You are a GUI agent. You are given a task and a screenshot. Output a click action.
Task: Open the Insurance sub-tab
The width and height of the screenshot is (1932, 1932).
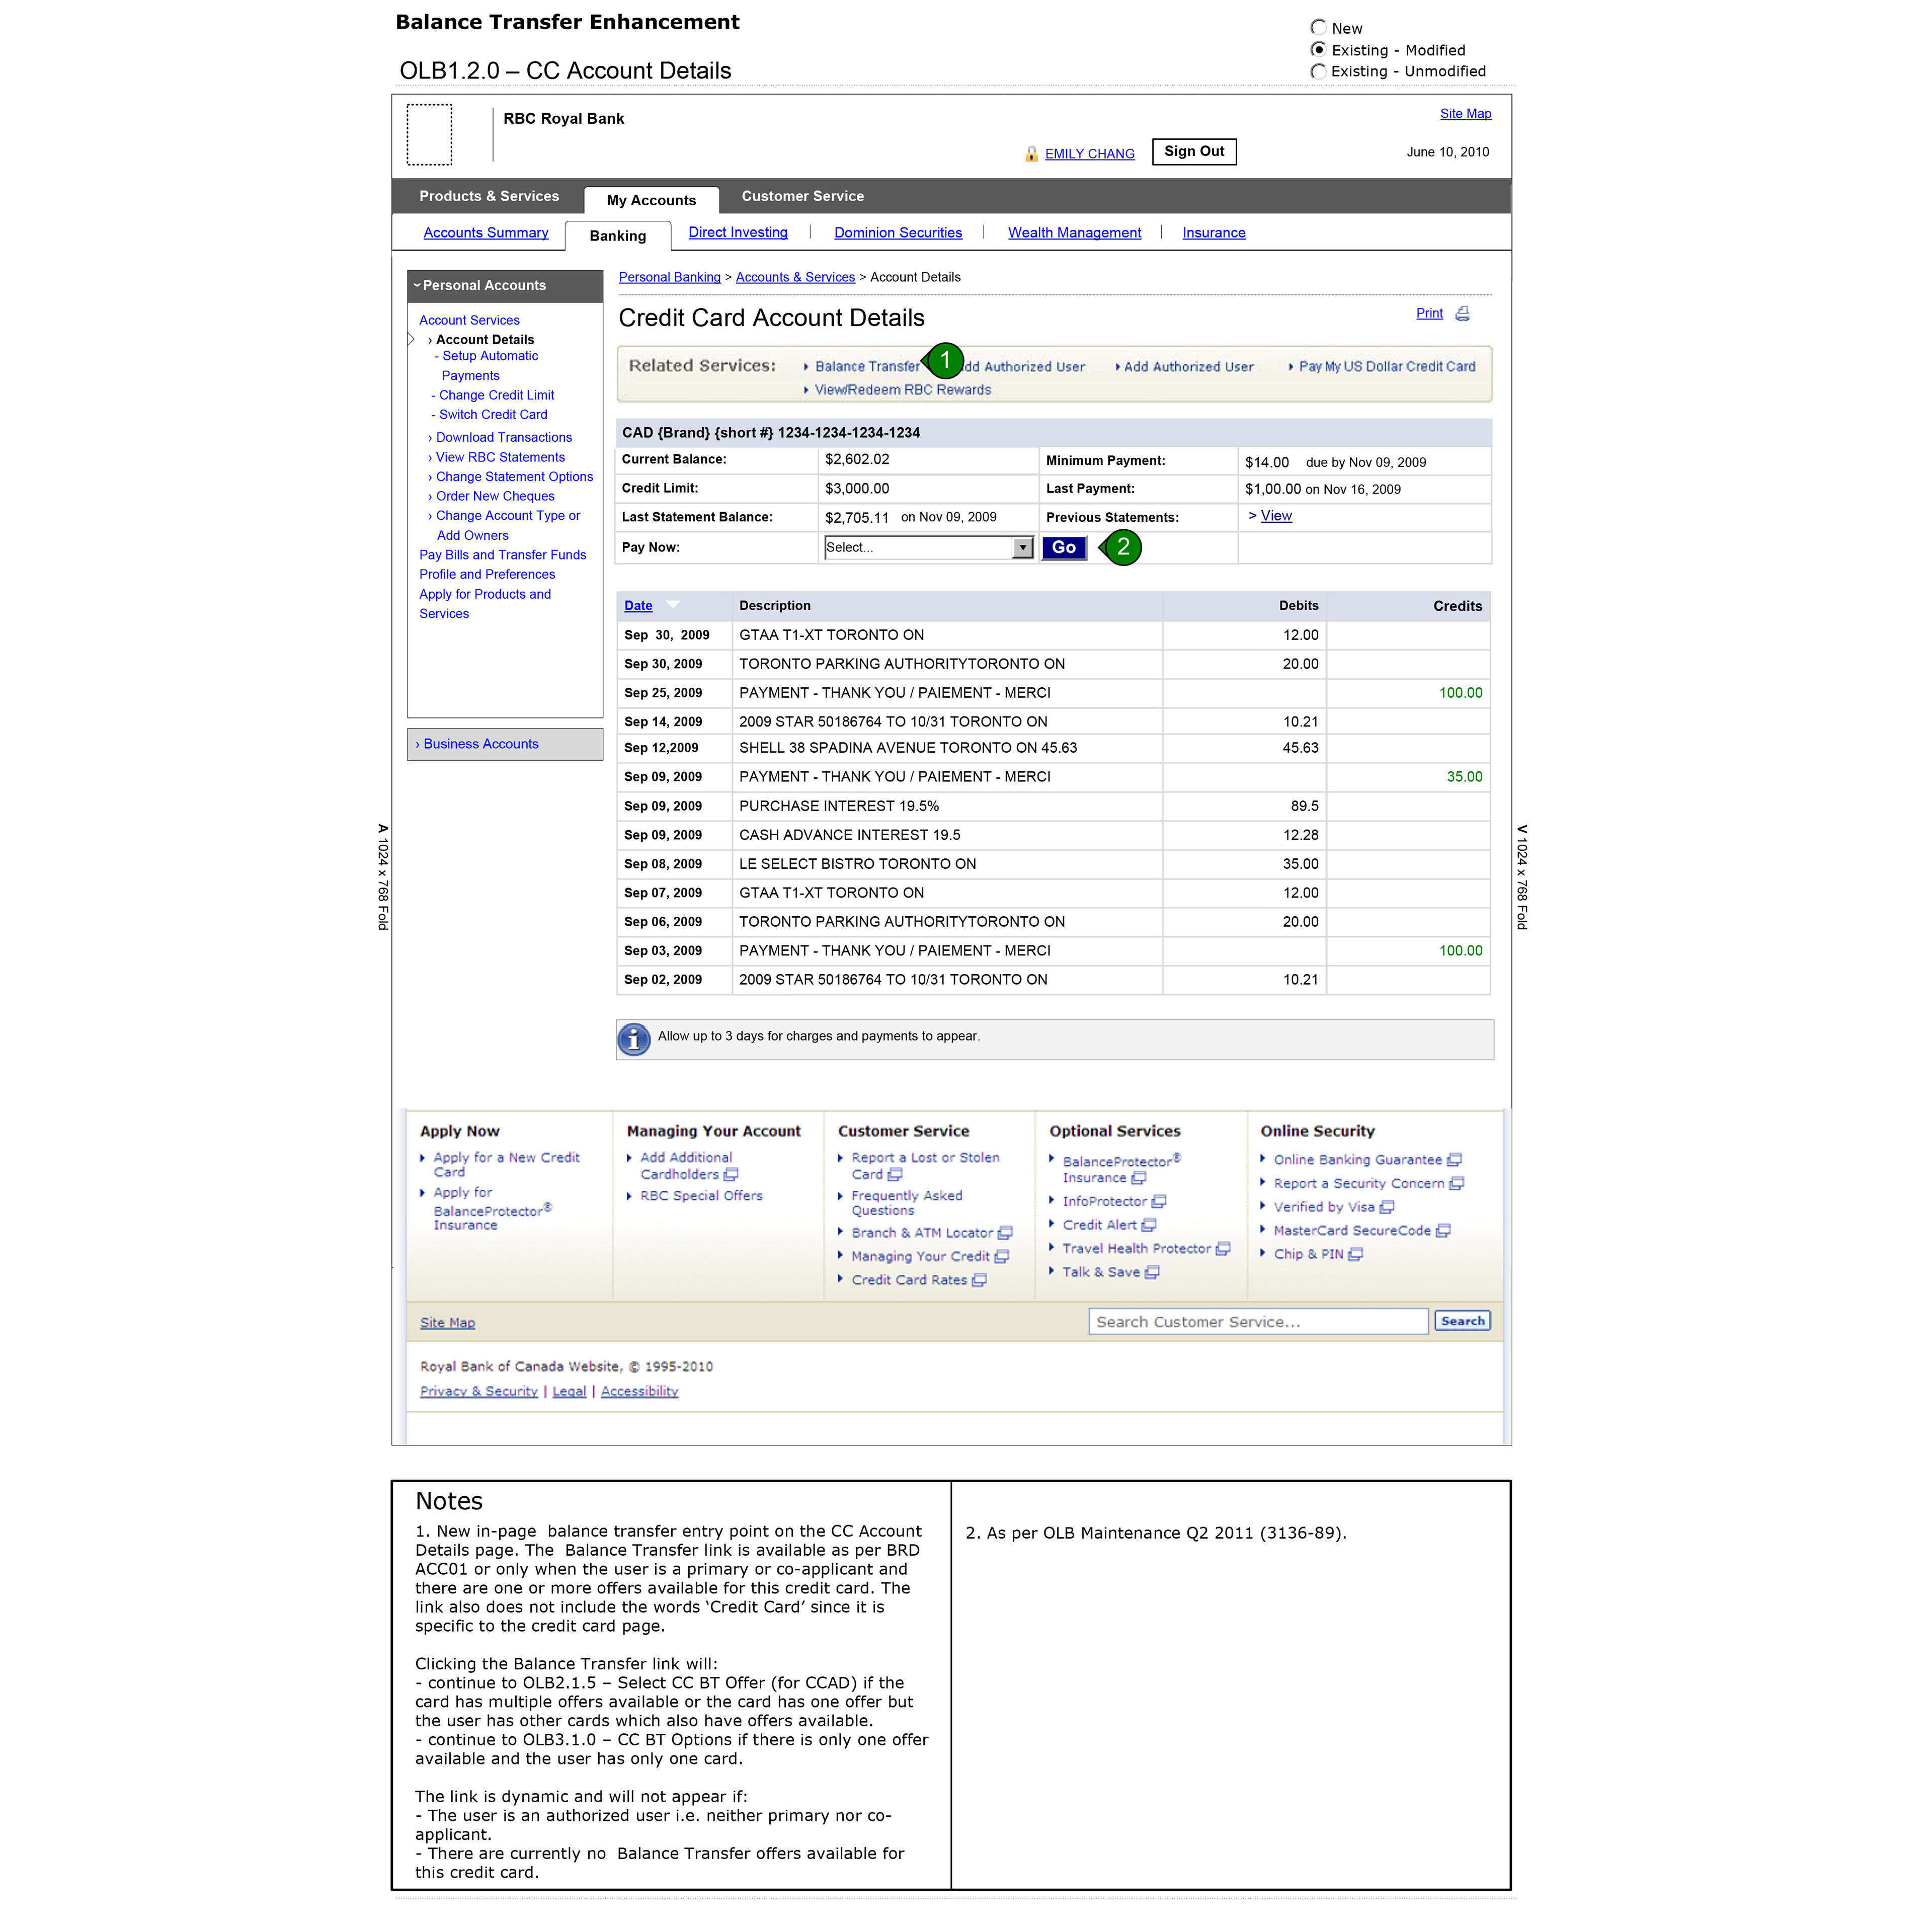pos(1214,233)
